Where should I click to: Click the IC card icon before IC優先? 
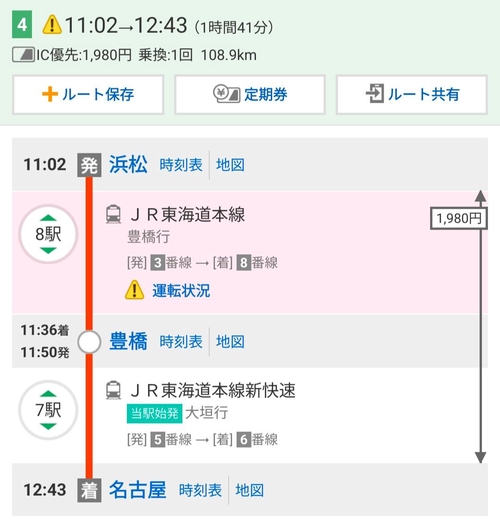tap(23, 55)
